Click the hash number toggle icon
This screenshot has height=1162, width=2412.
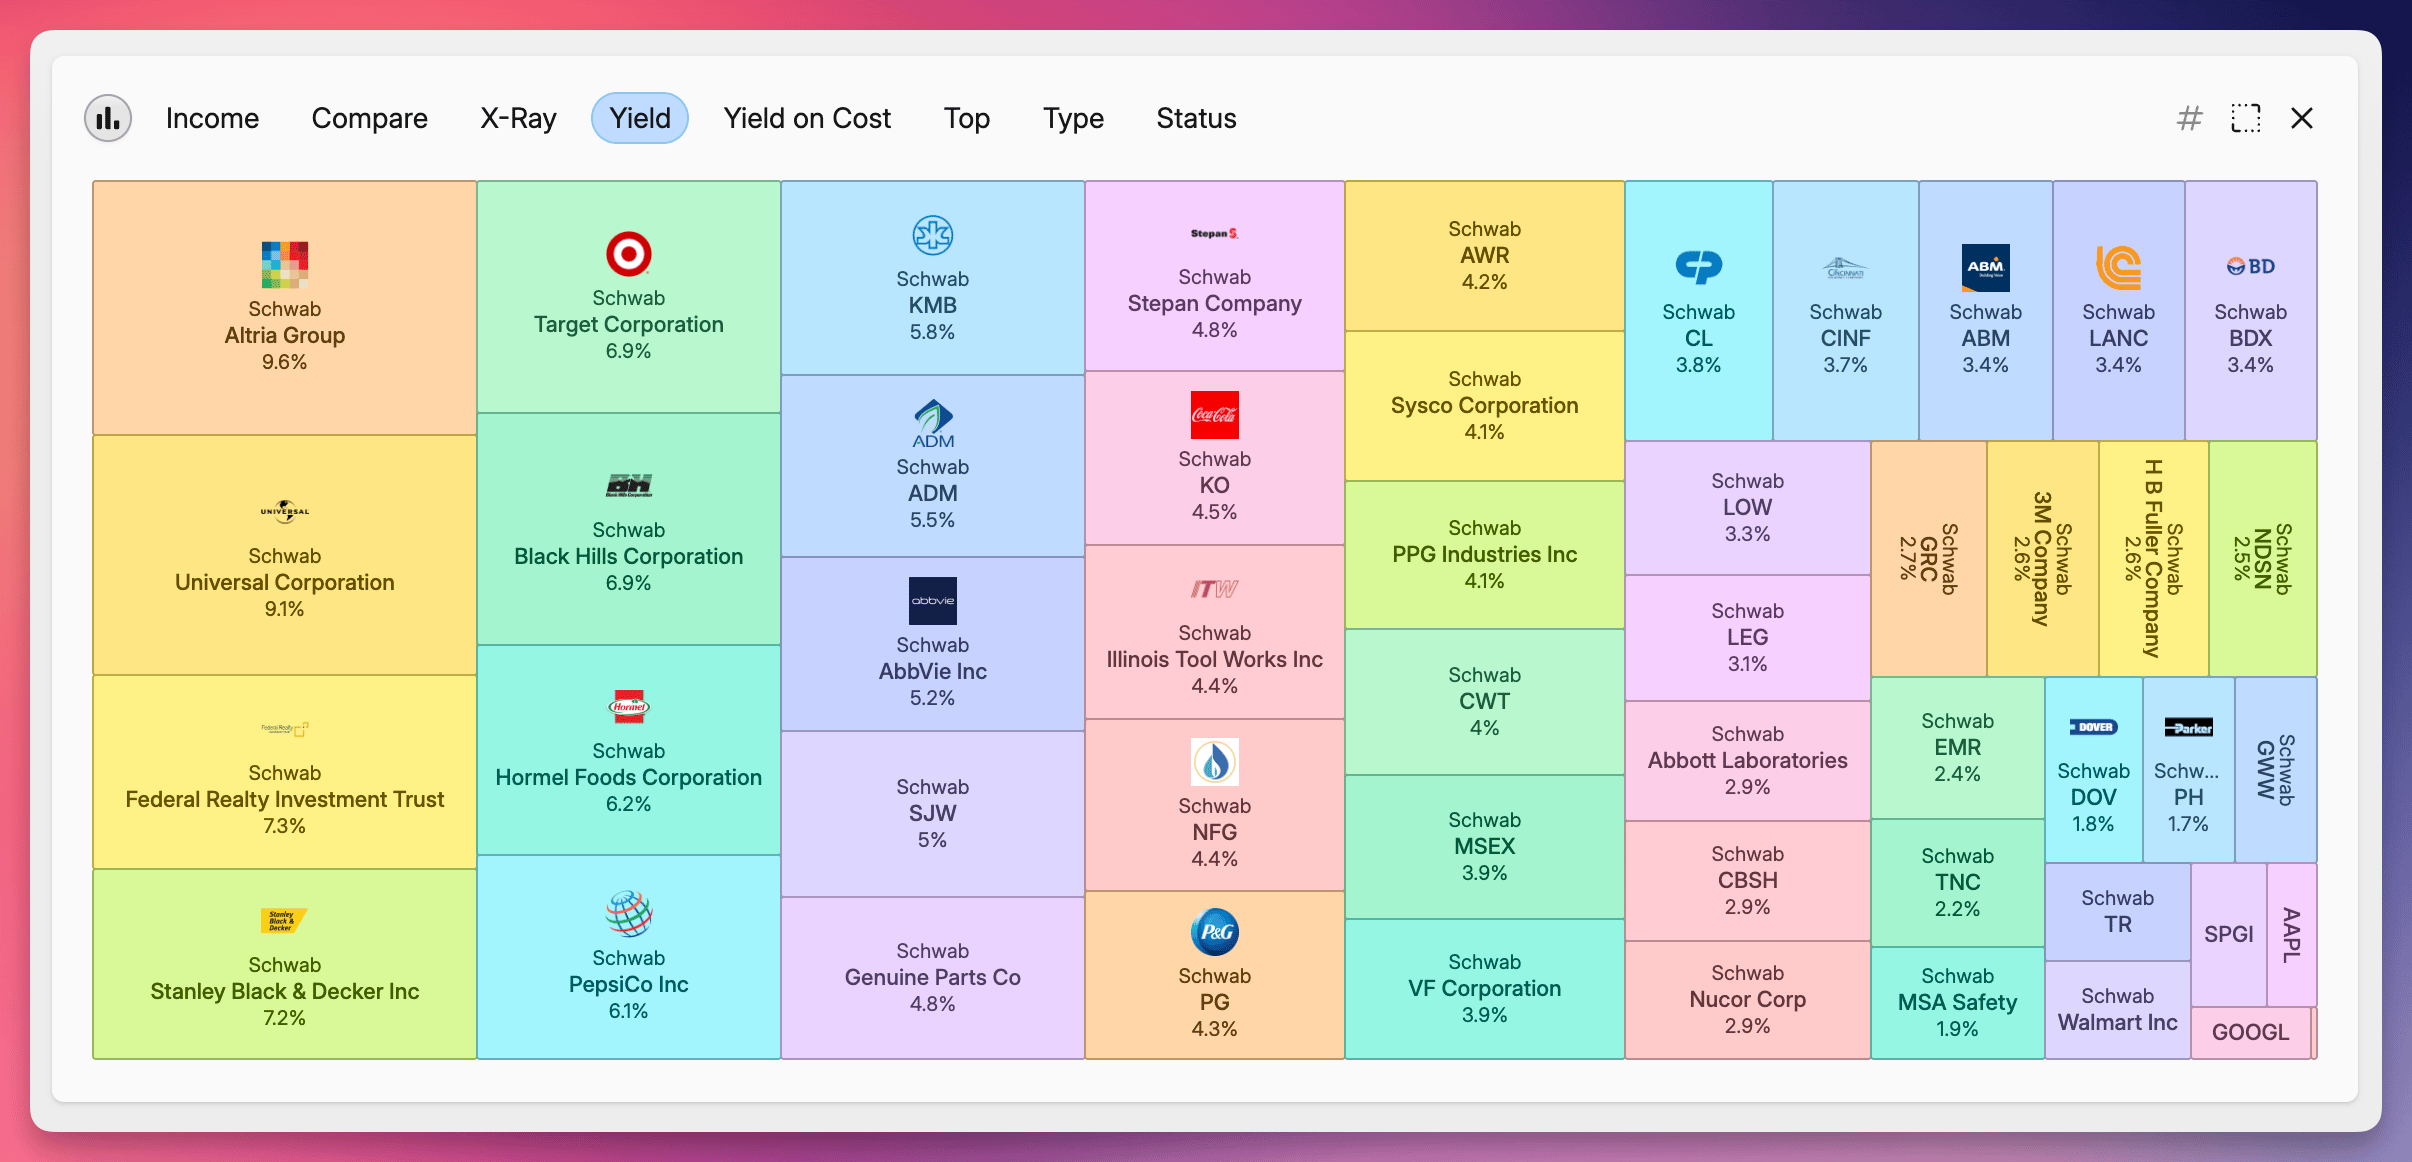pos(2189,119)
